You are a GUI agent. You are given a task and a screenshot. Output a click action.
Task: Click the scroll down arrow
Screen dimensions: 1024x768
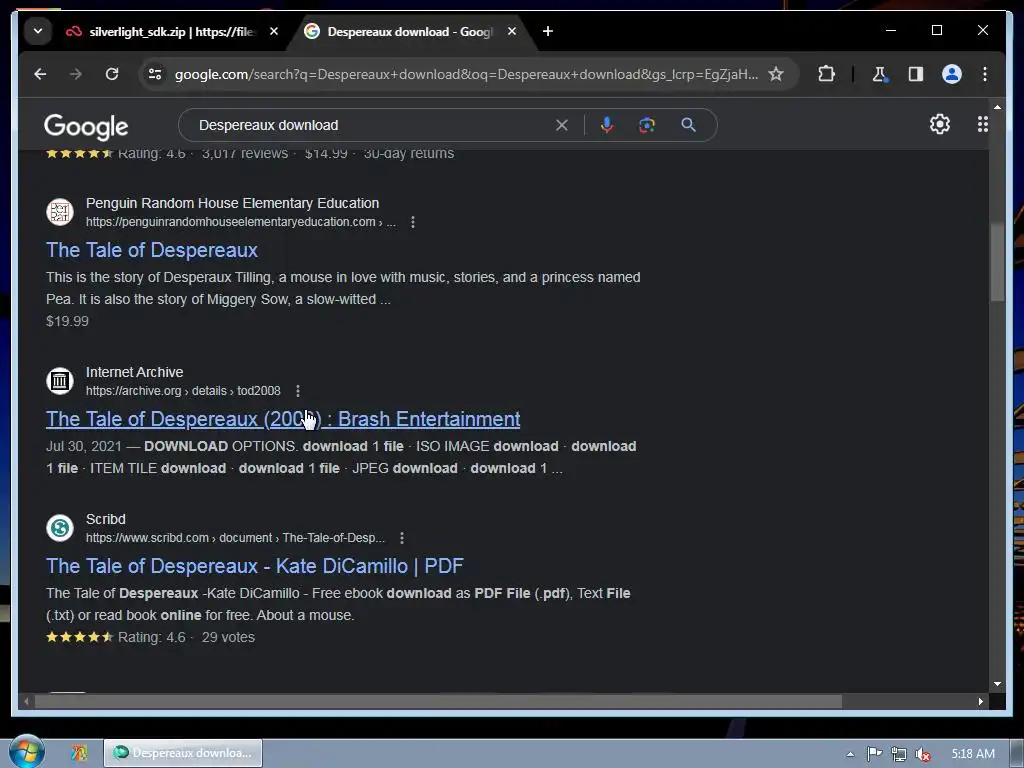(997, 684)
